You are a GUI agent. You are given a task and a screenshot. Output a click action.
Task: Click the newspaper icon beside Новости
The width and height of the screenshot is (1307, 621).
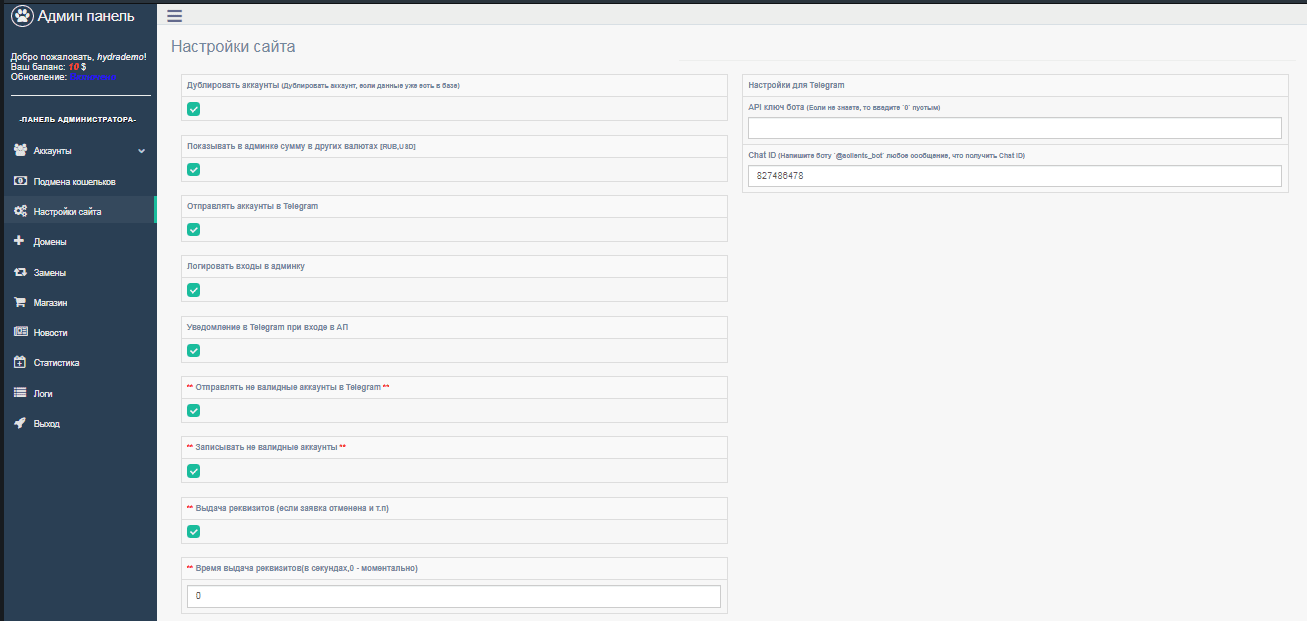point(20,332)
